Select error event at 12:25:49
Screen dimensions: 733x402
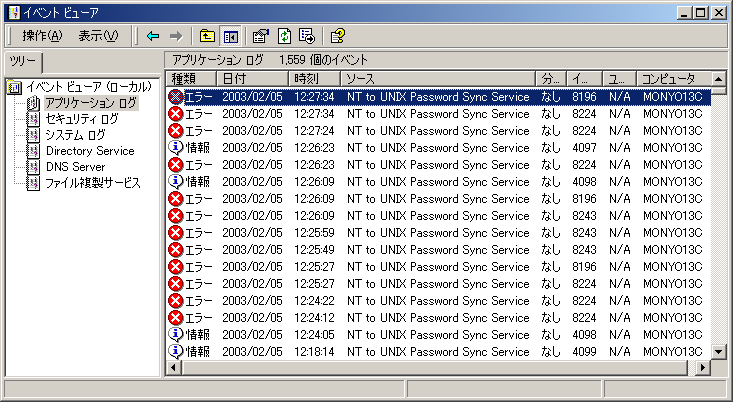tap(438, 250)
